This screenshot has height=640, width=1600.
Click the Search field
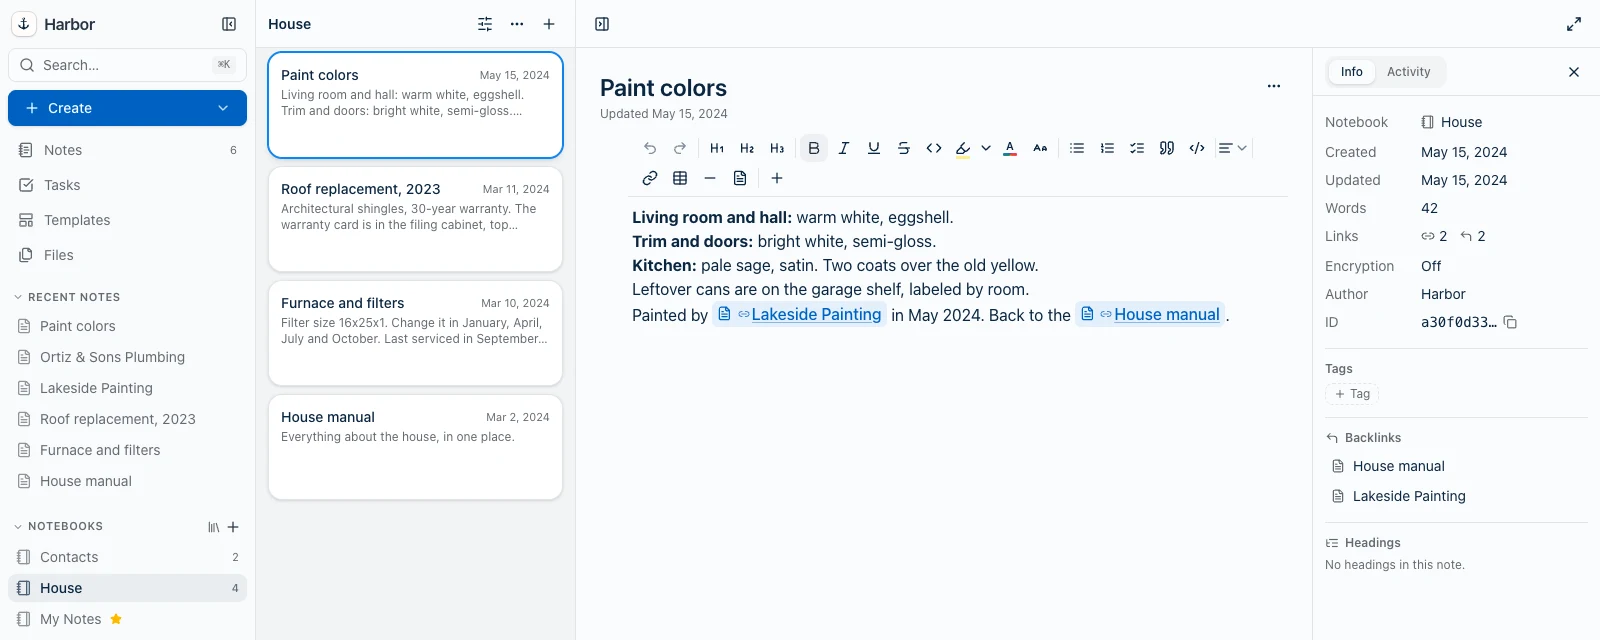pyautogui.click(x=128, y=65)
